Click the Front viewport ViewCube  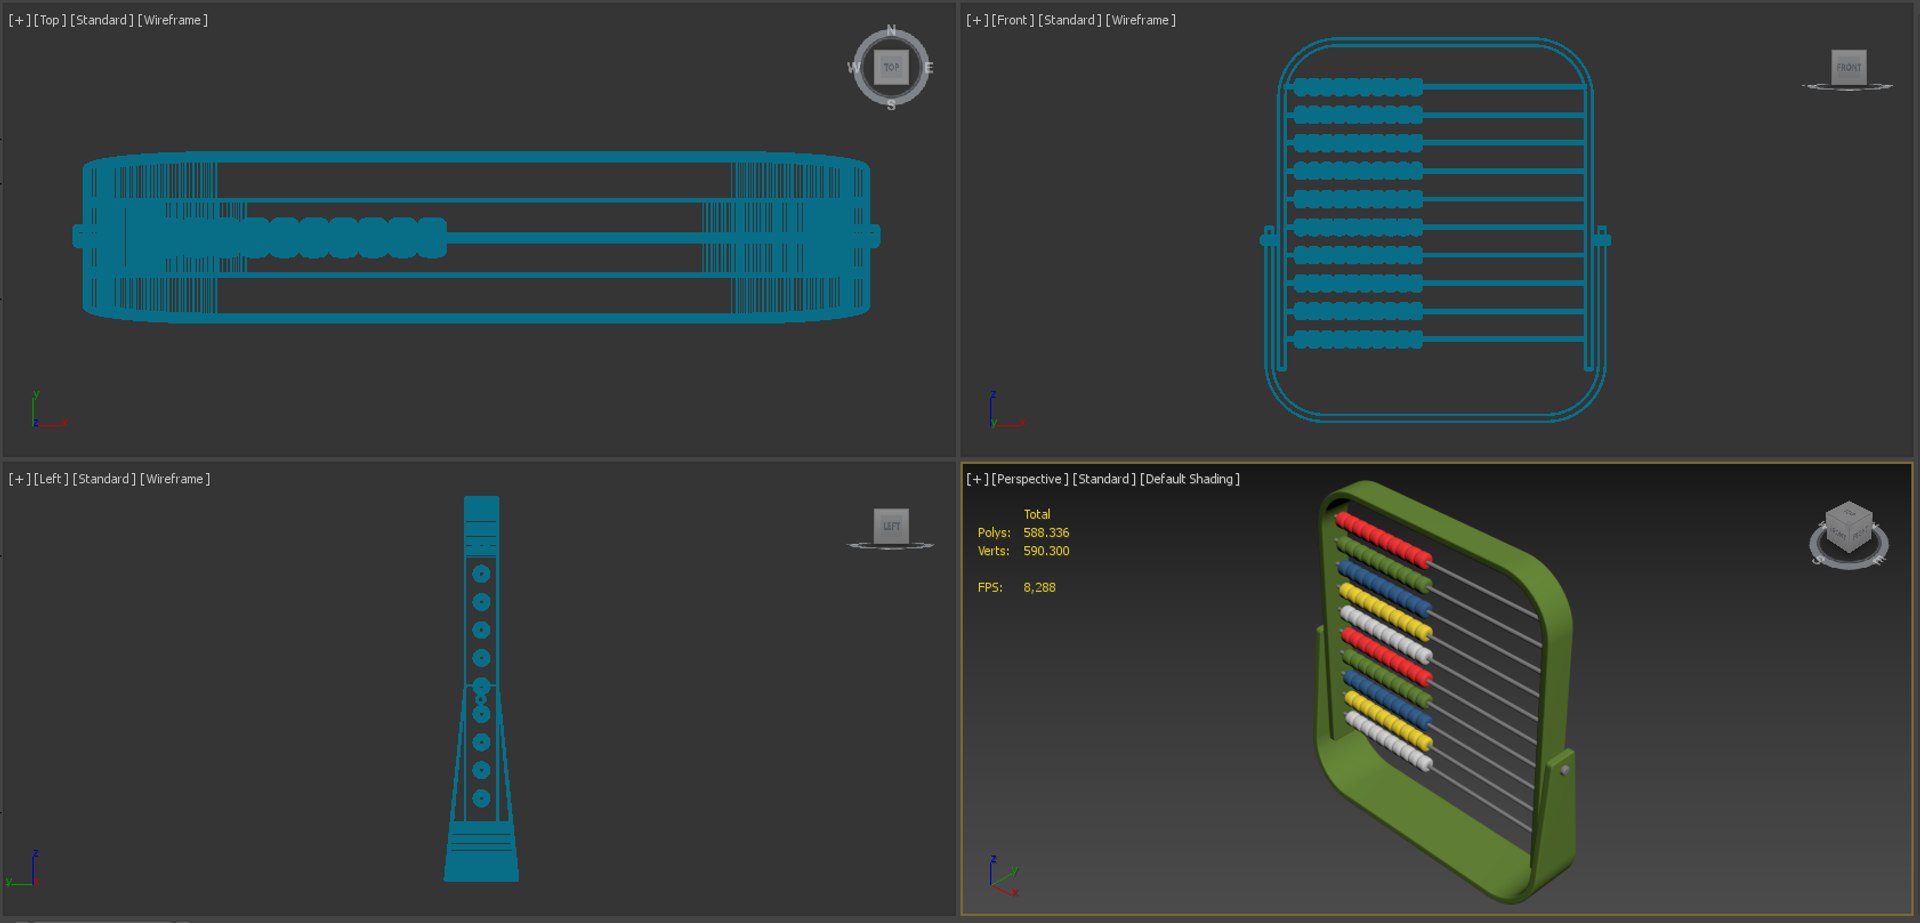coord(1848,67)
